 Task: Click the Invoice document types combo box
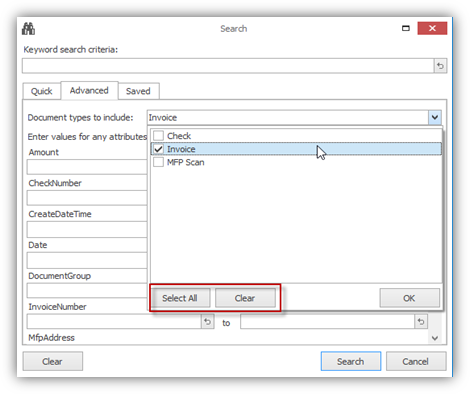coord(288,117)
